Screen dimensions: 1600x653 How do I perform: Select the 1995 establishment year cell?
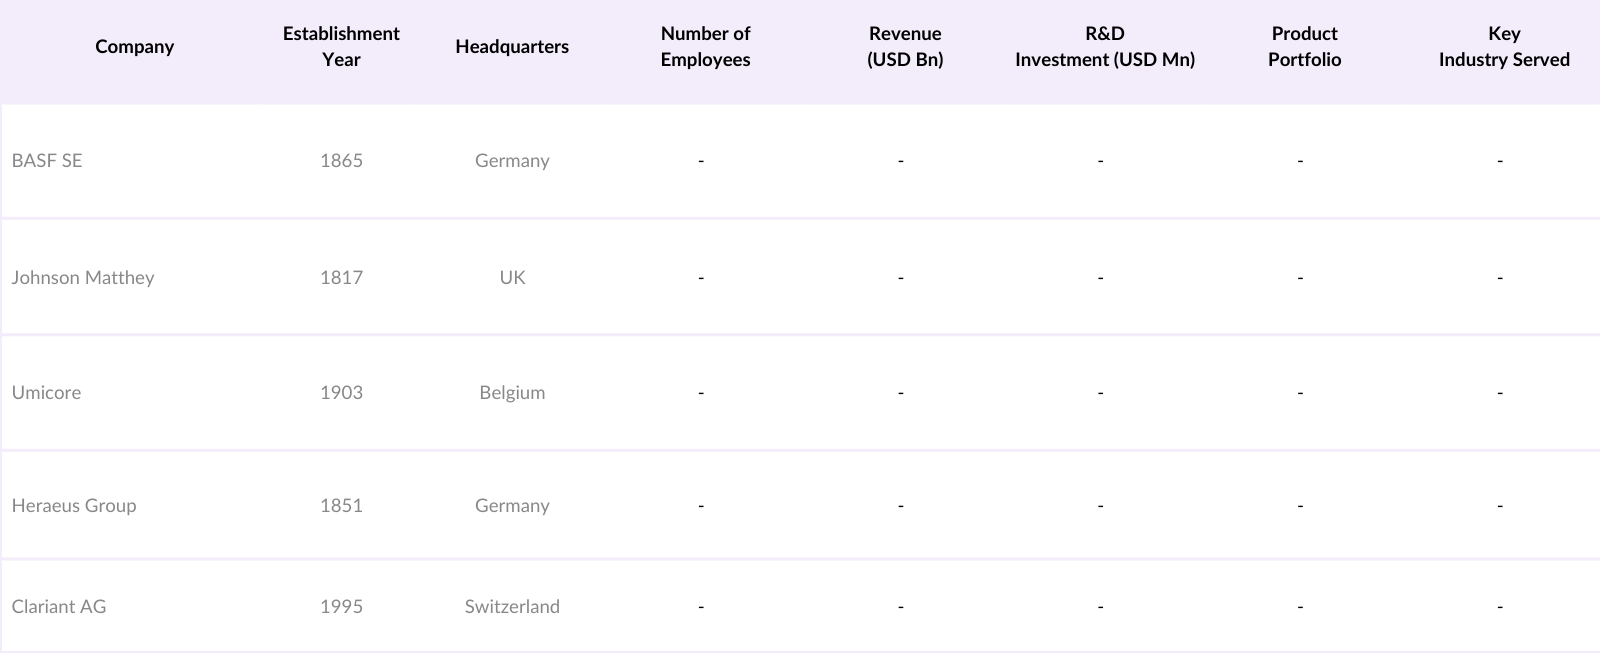[341, 607]
